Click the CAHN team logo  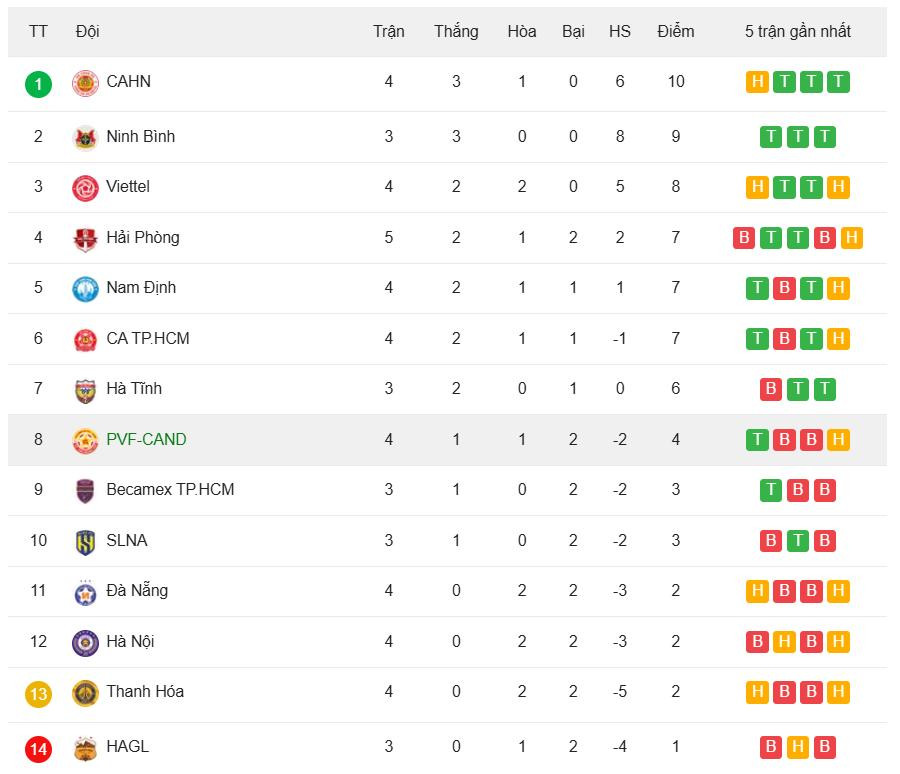click(x=85, y=83)
